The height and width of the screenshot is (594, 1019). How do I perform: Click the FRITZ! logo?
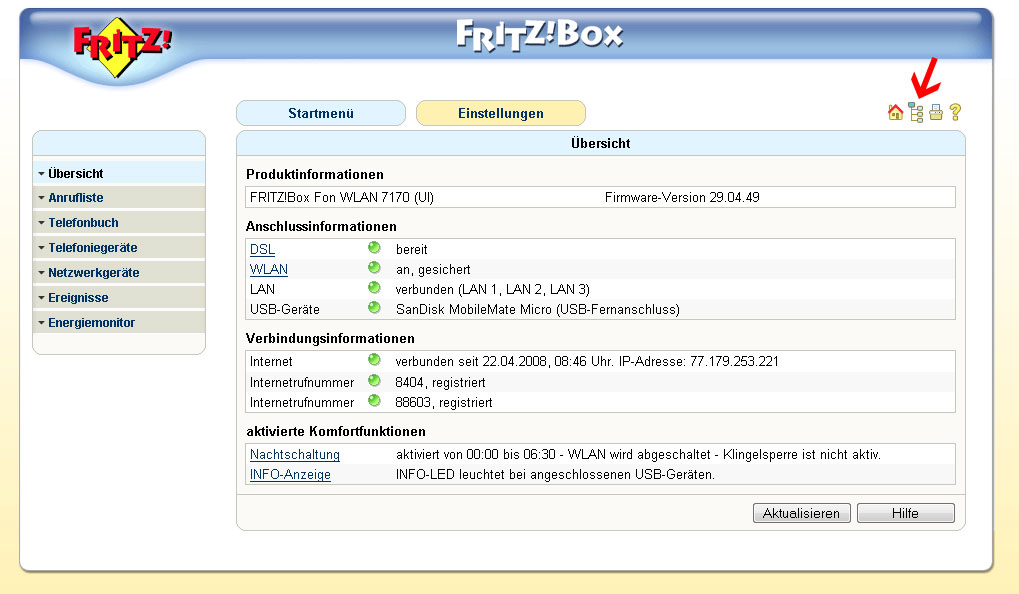coord(122,45)
